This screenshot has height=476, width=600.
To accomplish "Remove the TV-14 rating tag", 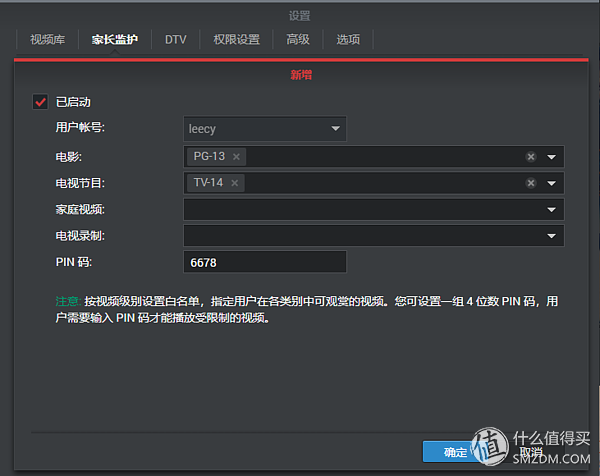I will point(235,183).
